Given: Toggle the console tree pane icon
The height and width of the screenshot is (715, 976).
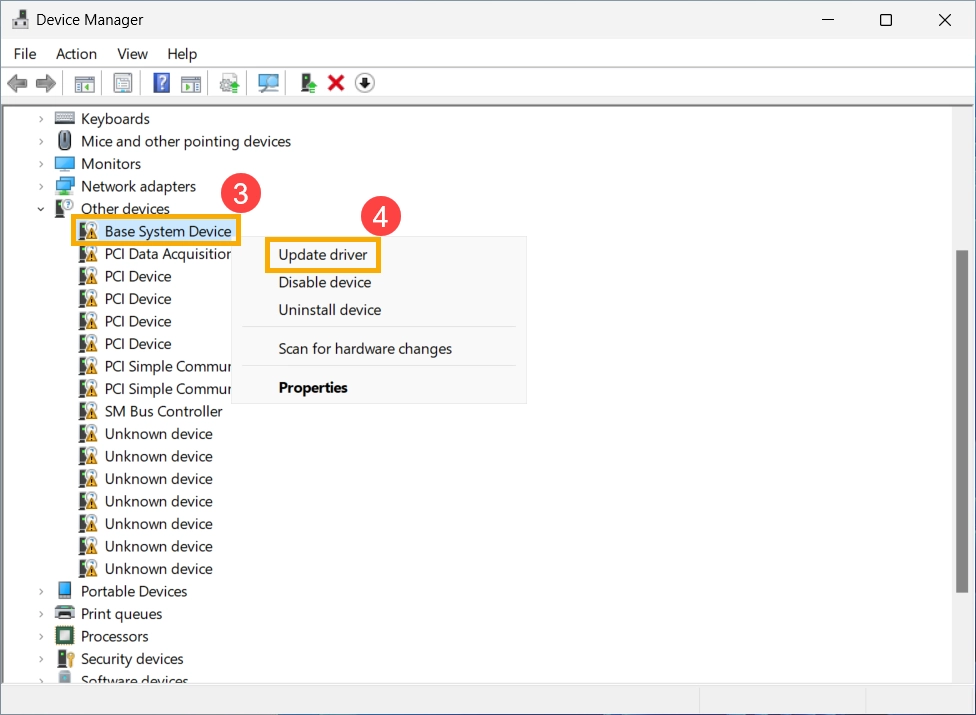Looking at the screenshot, I should coord(85,83).
